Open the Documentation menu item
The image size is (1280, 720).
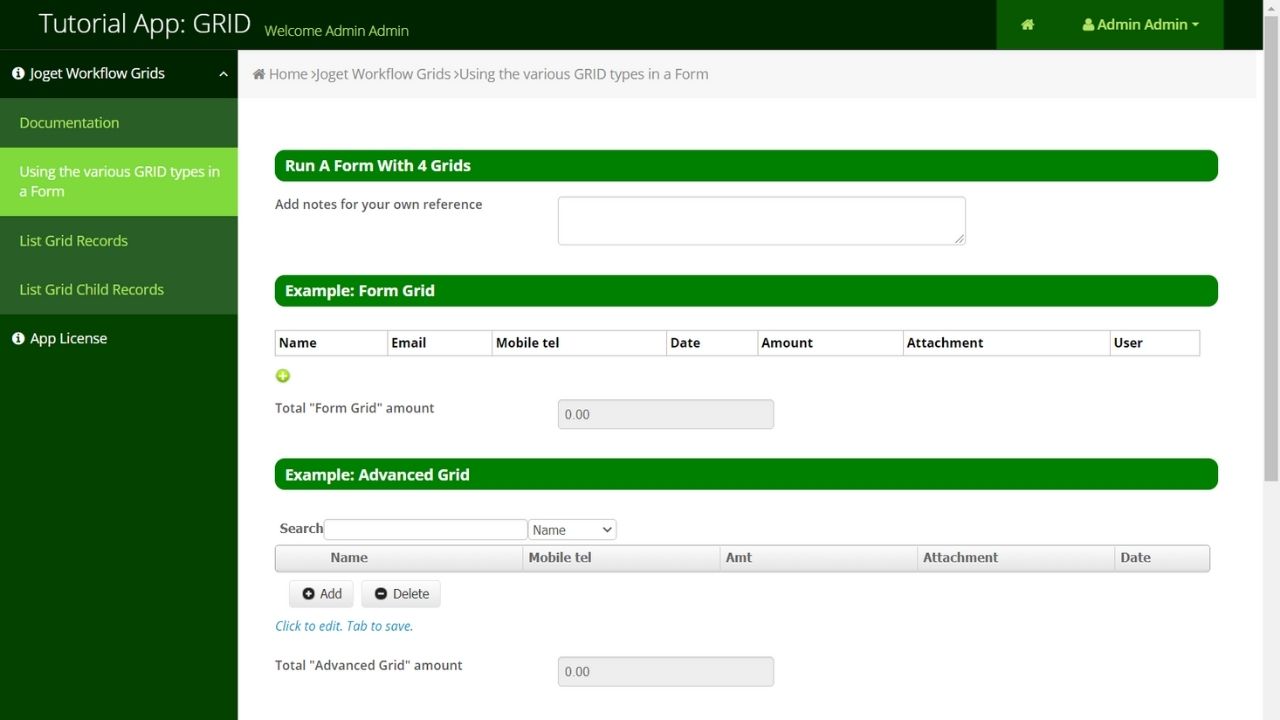click(69, 123)
